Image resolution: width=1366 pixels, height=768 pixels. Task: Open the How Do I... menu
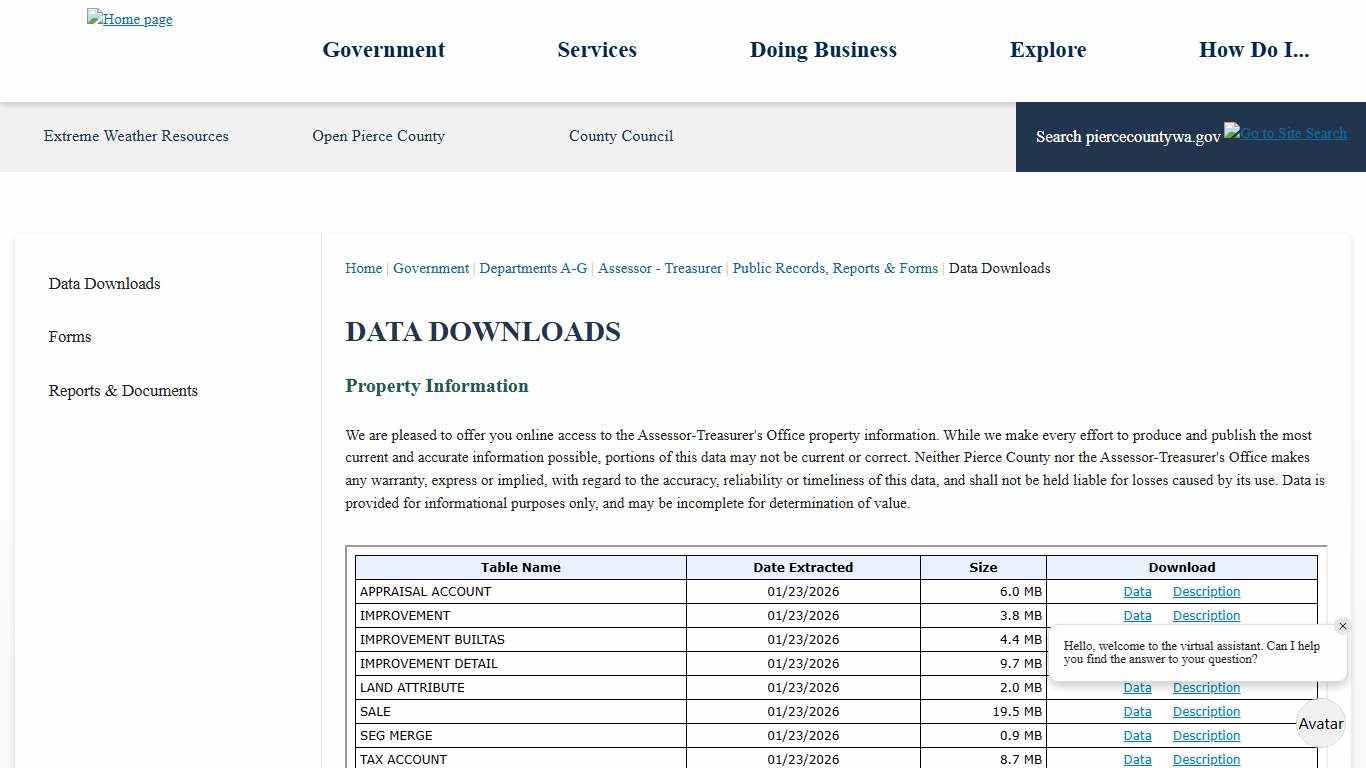click(1254, 50)
